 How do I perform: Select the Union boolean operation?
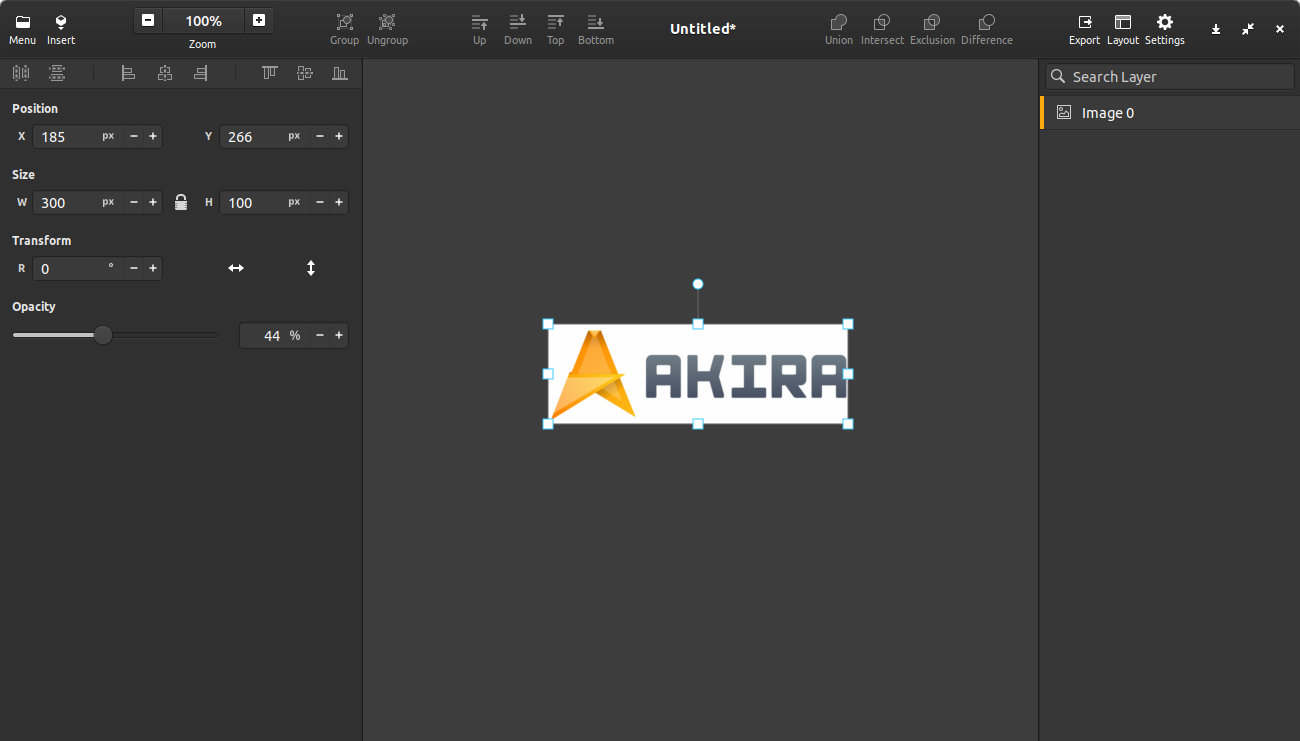coord(839,28)
